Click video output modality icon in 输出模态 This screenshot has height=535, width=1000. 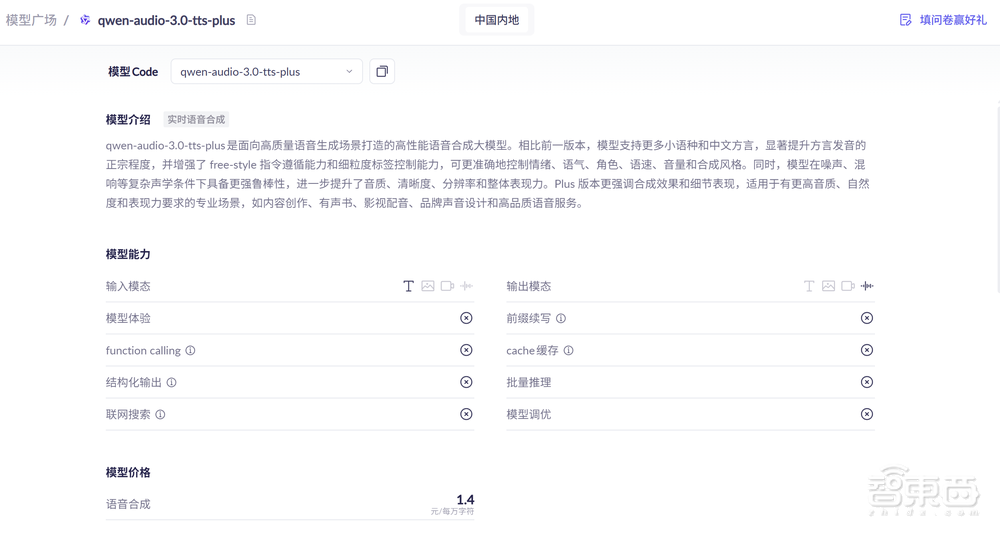[848, 286]
